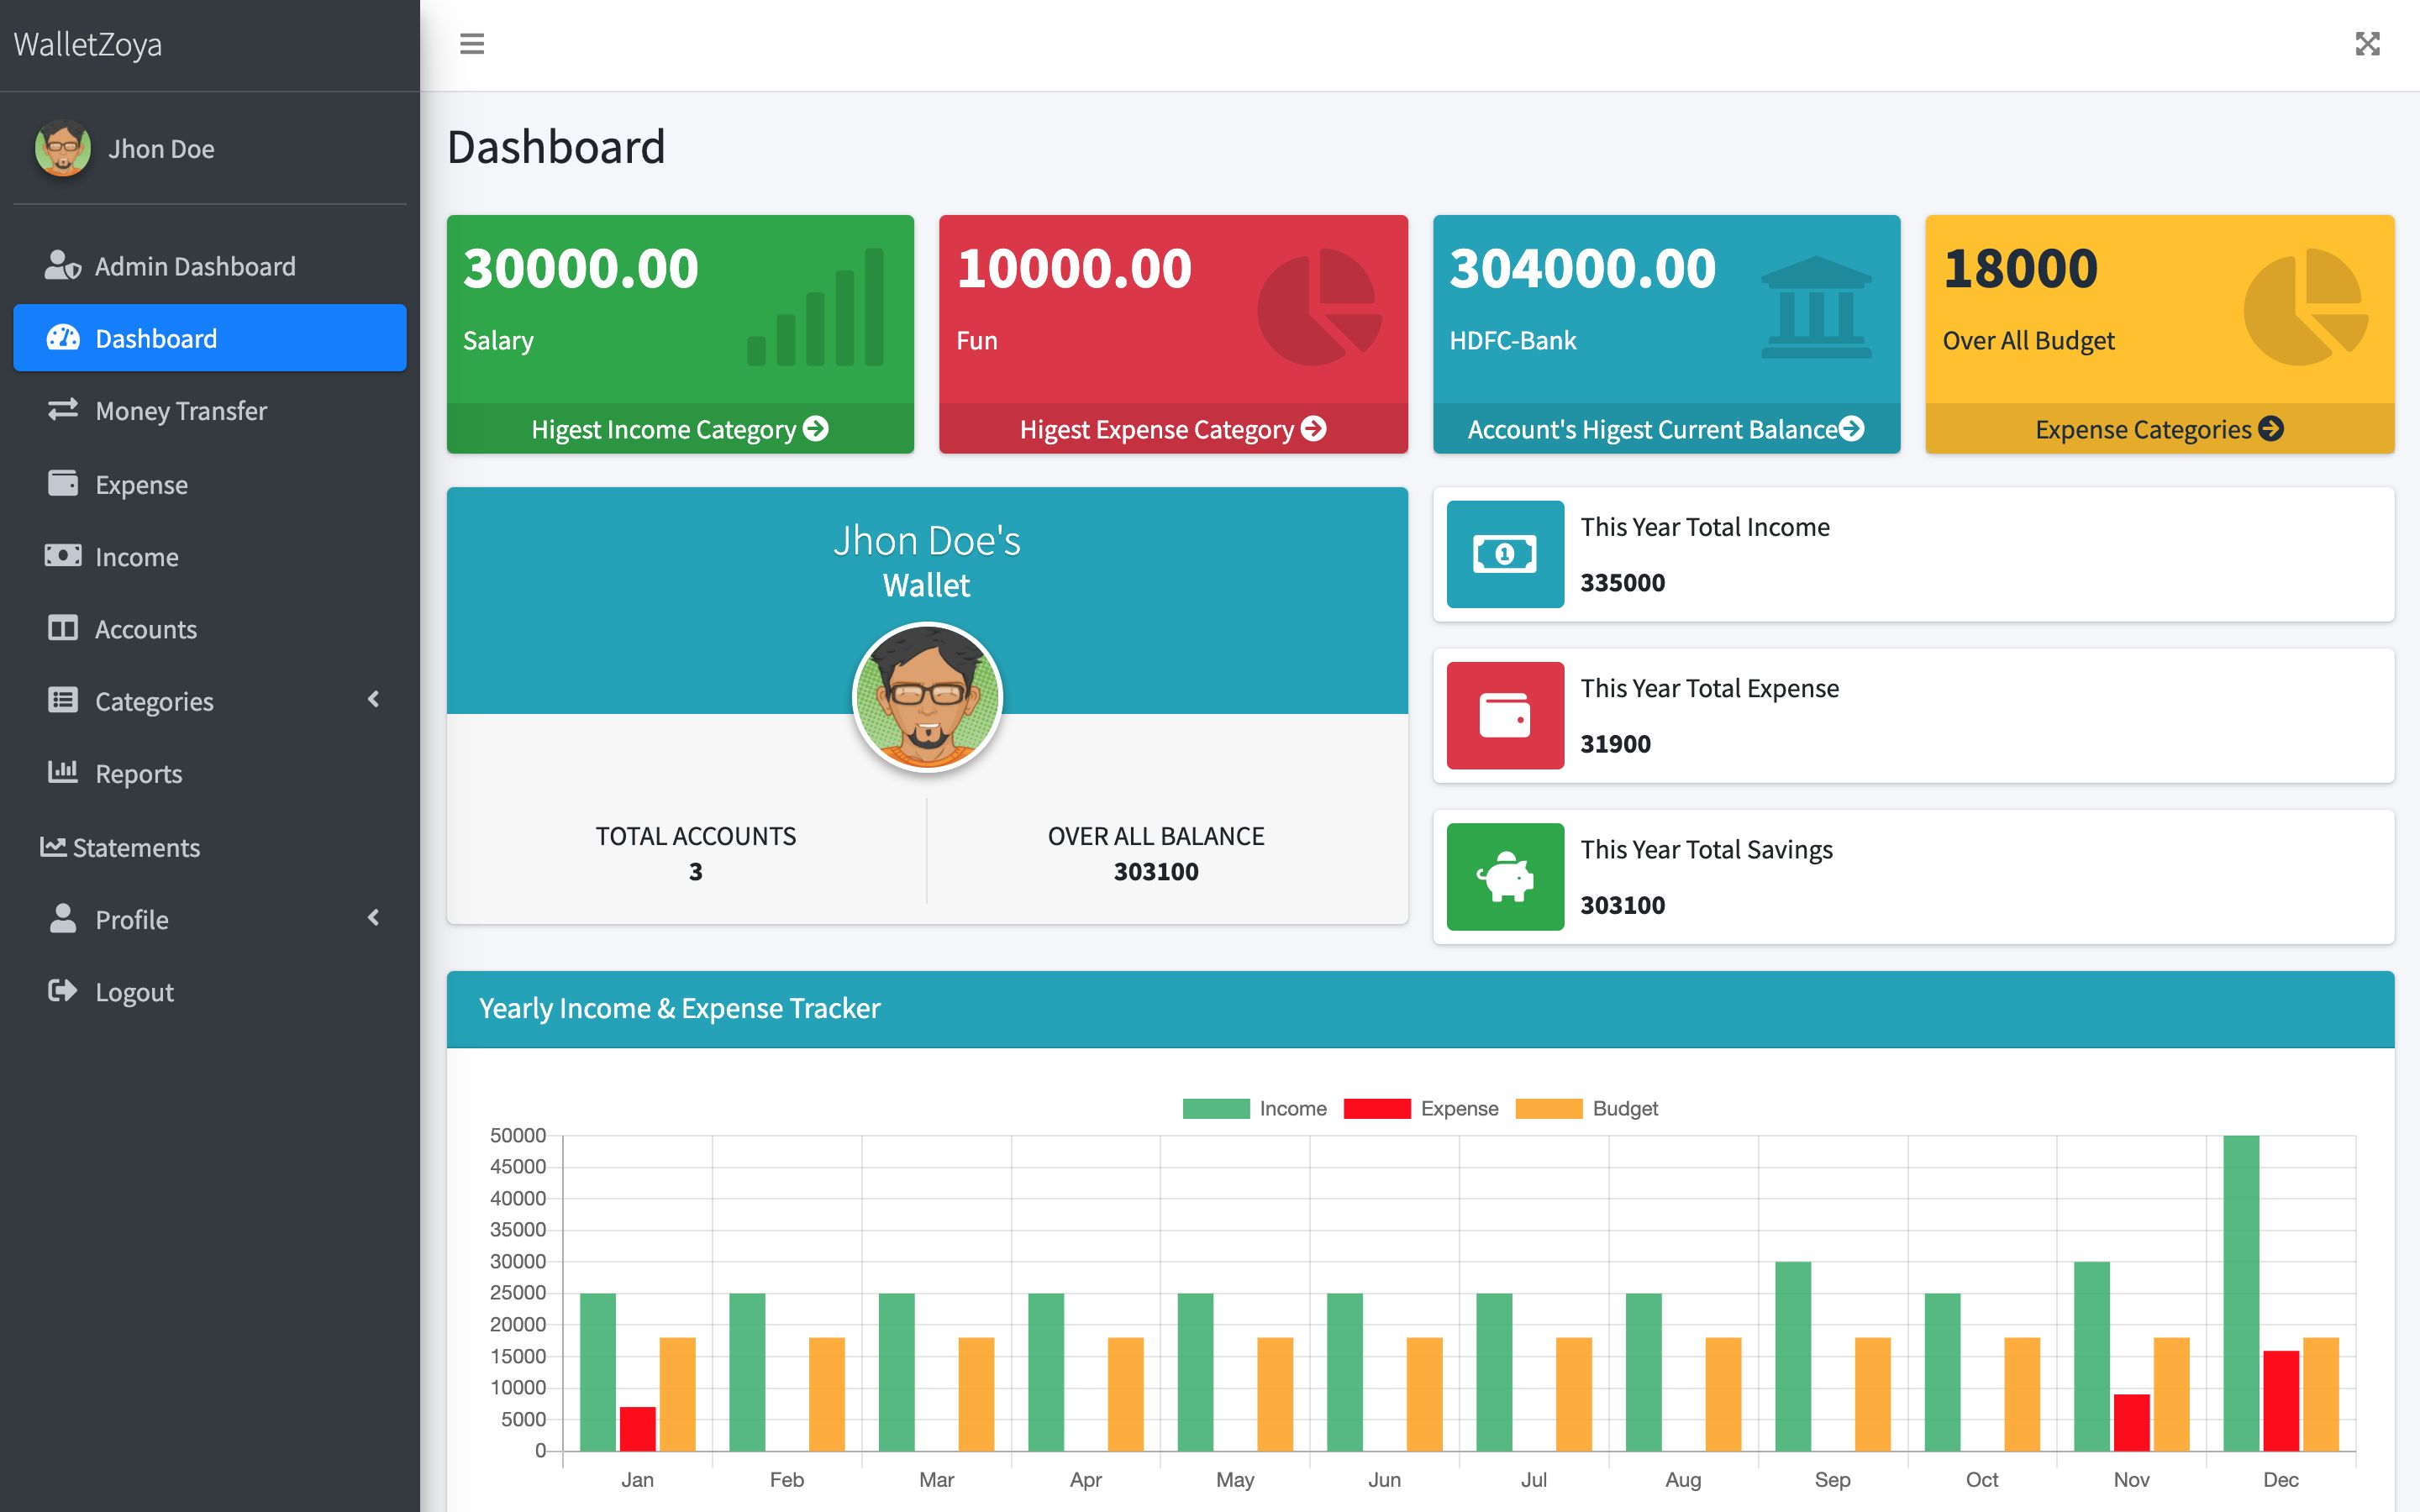
Task: Open the Accounts sidebar item
Action: [x=145, y=629]
